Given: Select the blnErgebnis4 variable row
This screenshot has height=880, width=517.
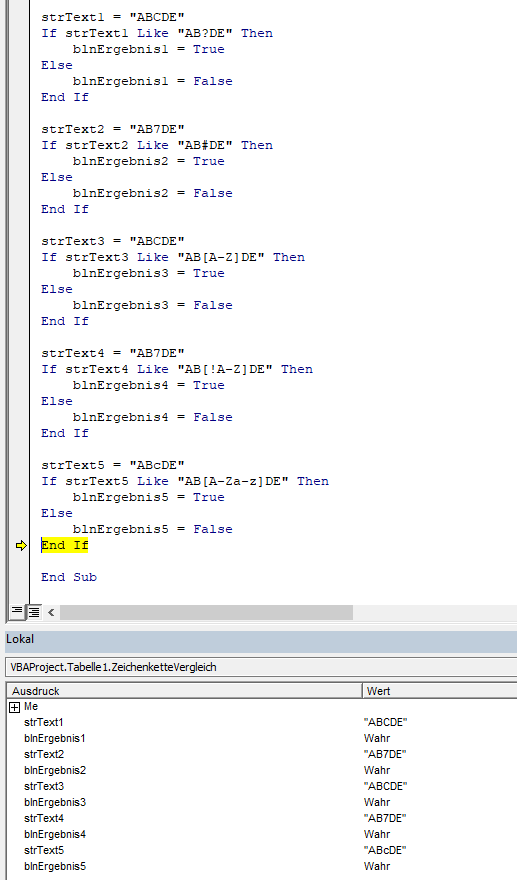Looking at the screenshot, I should pyautogui.click(x=262, y=834).
